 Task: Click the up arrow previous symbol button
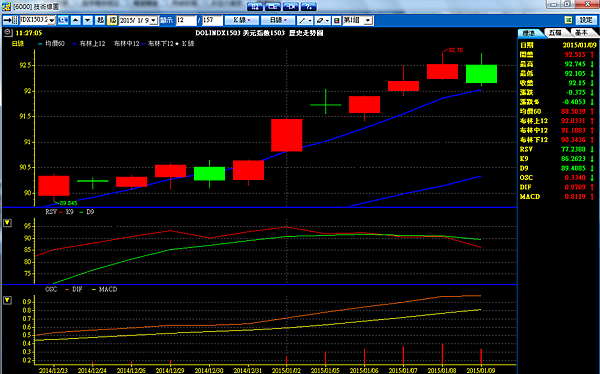click(x=76, y=20)
